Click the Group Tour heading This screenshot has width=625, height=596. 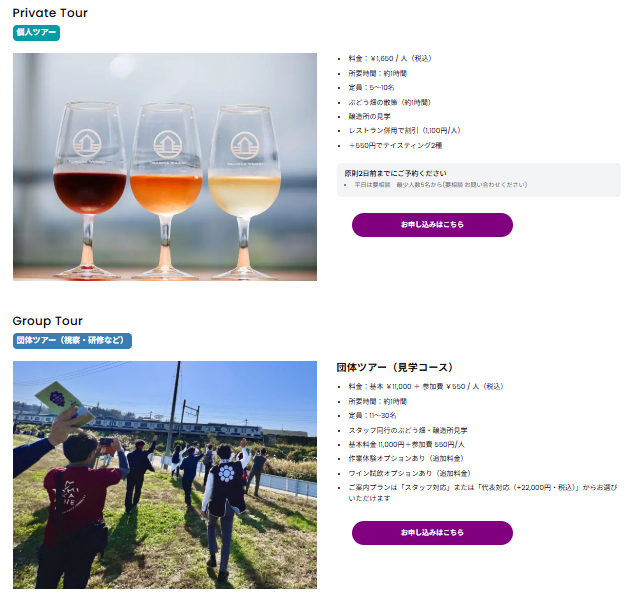tap(47, 321)
